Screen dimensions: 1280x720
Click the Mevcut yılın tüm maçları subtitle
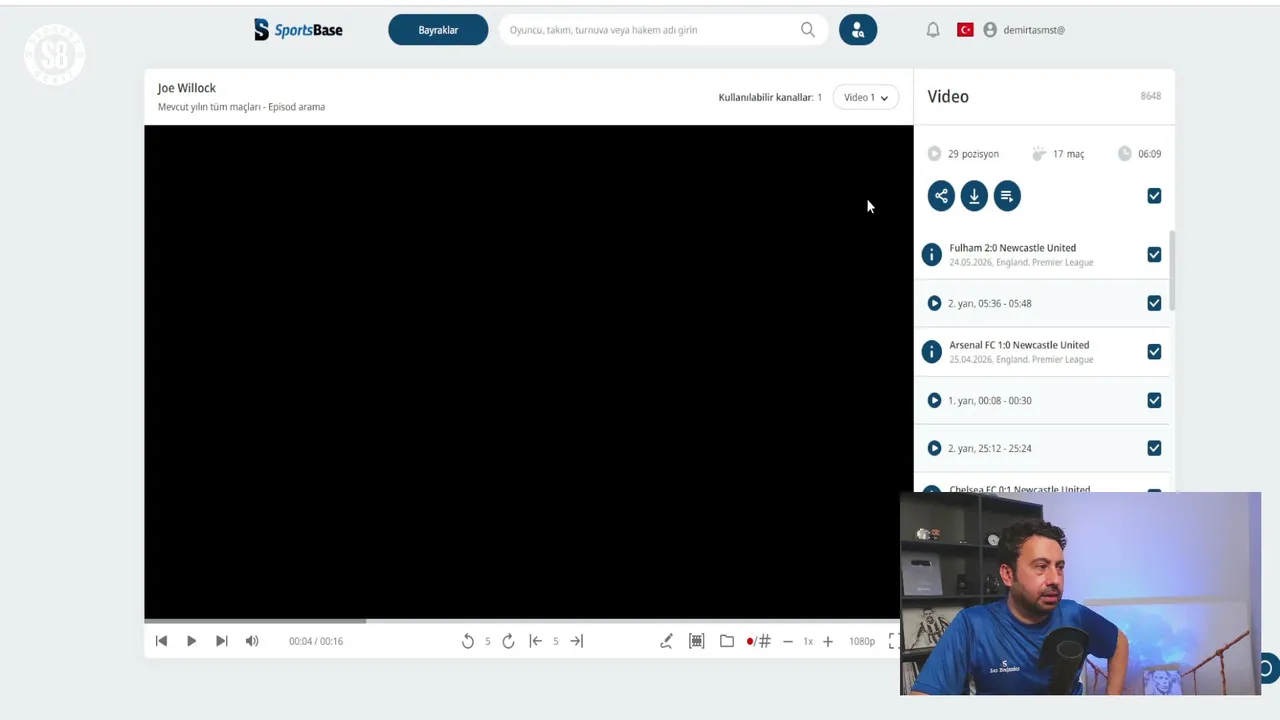(x=241, y=107)
